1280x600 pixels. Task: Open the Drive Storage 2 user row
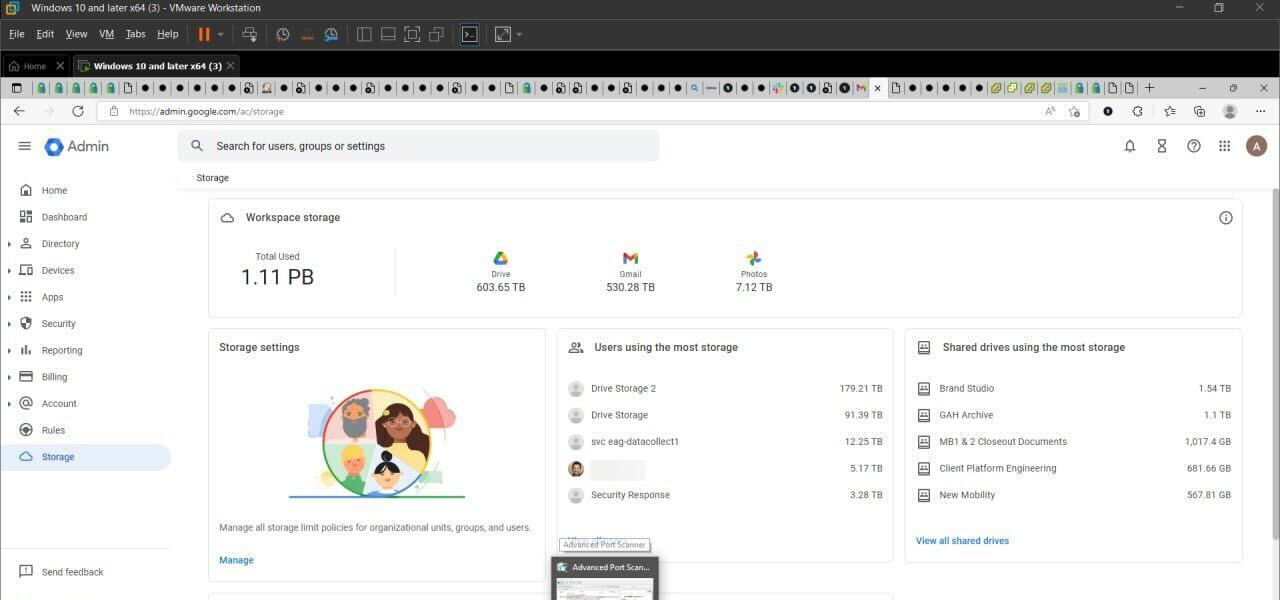(725, 388)
